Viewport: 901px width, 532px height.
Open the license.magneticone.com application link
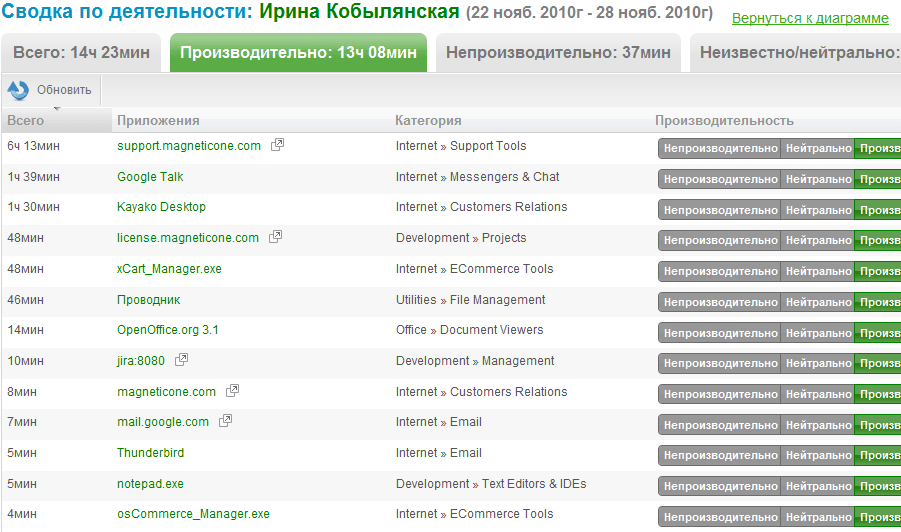187,238
